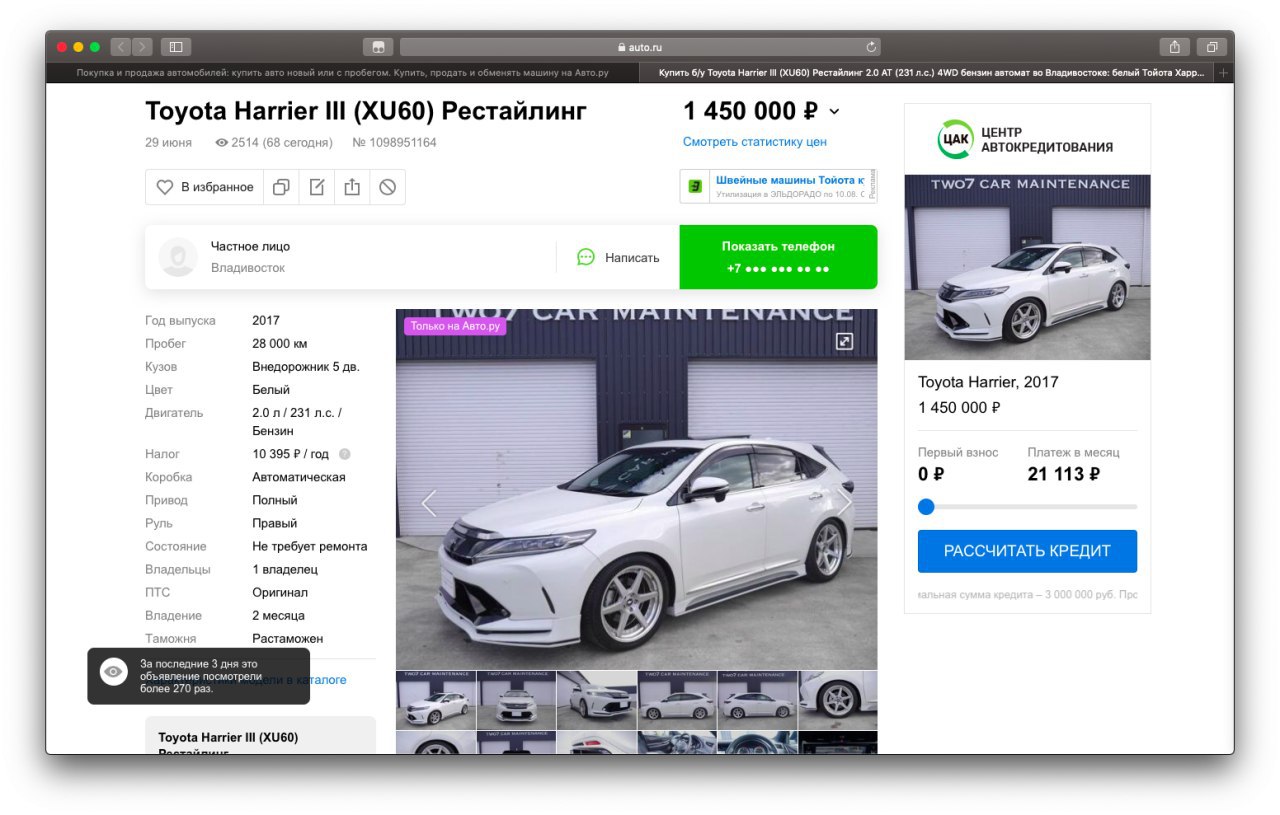Click the views counter '2514 (68 сегодня)'
Viewport: 1280px width, 815px height.
pyautogui.click(x=274, y=143)
